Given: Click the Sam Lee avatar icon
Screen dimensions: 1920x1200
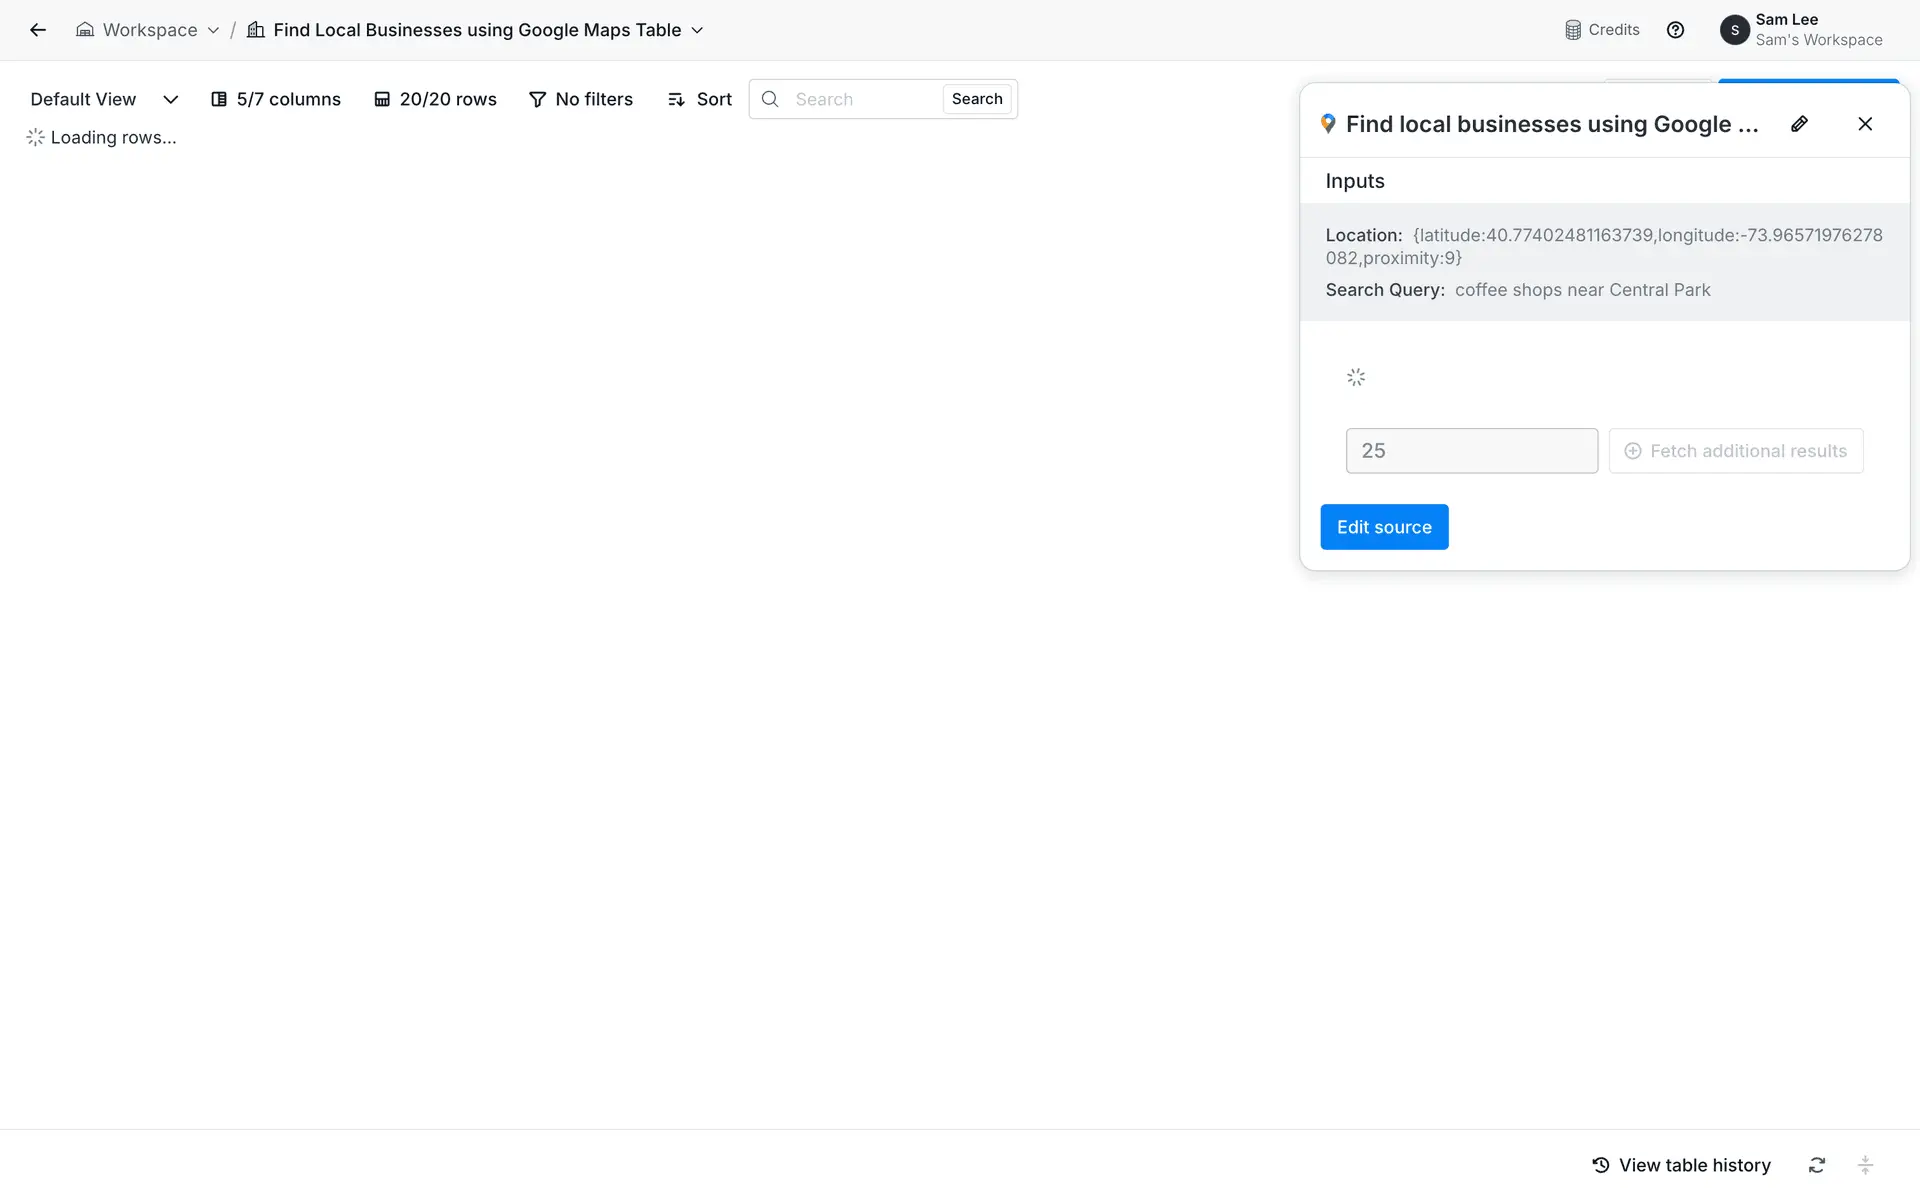Looking at the screenshot, I should click(1734, 30).
